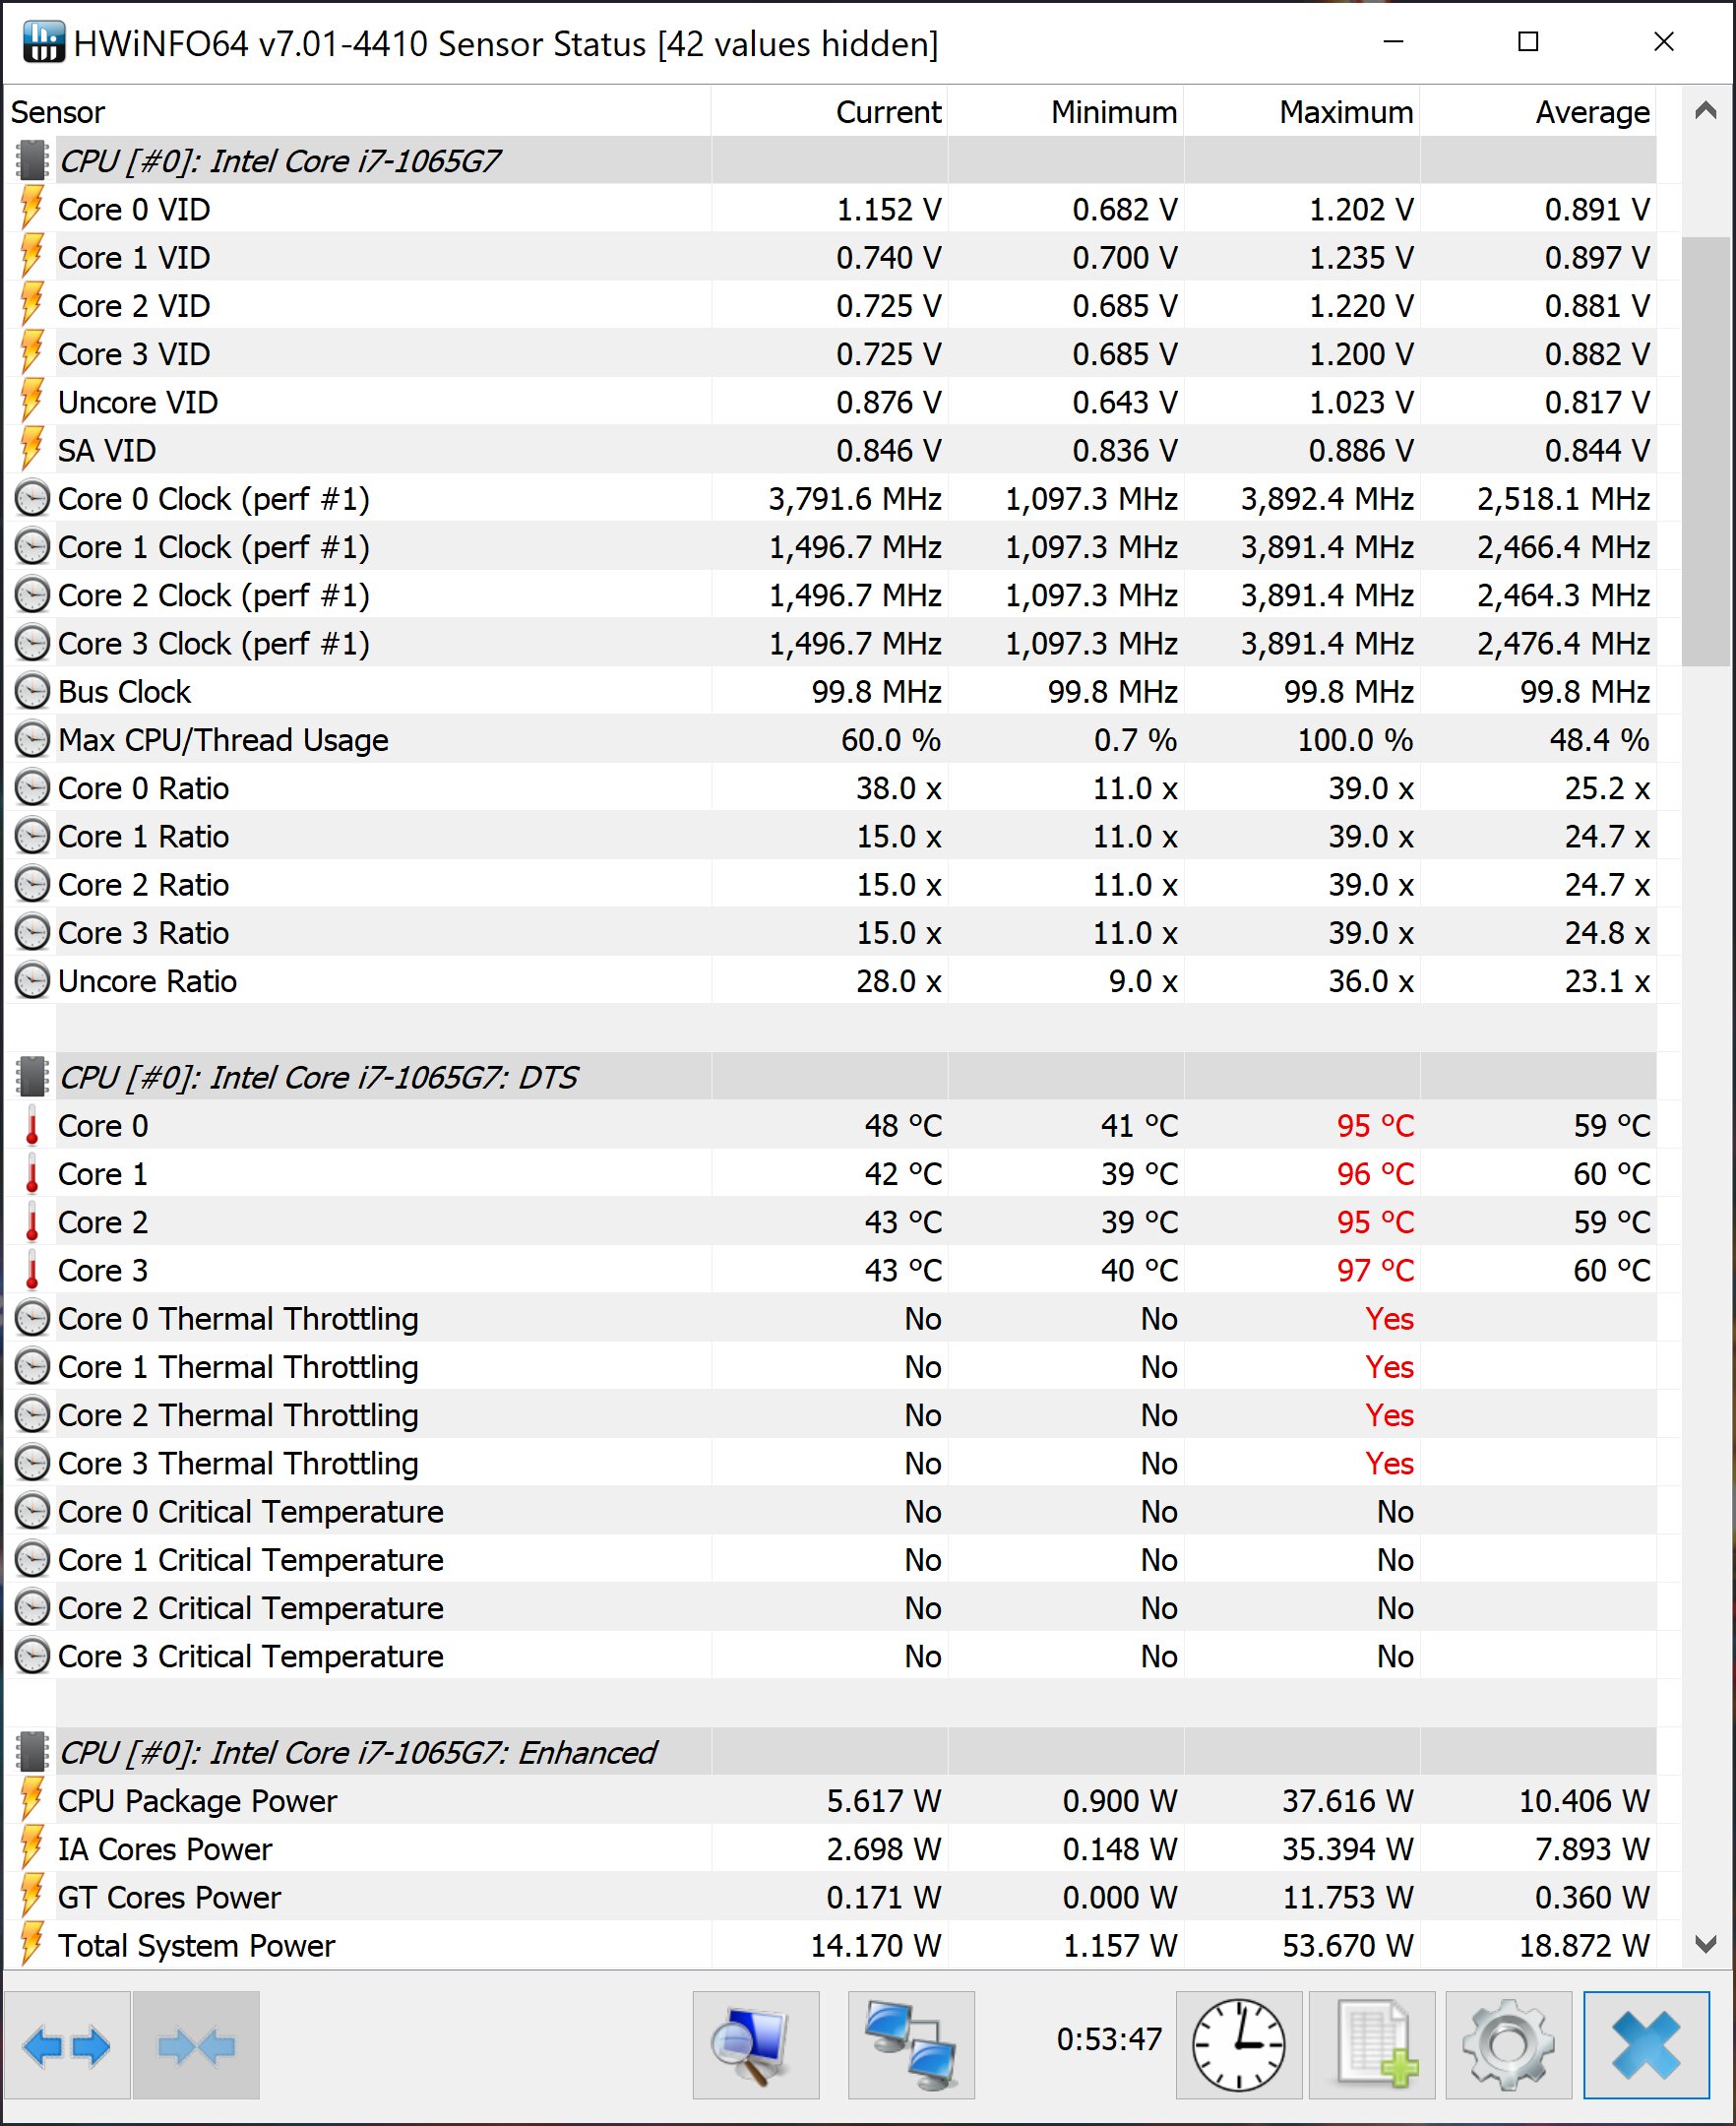Click the expand columns blue arrows button
The image size is (1736, 2126).
(x=67, y=2046)
